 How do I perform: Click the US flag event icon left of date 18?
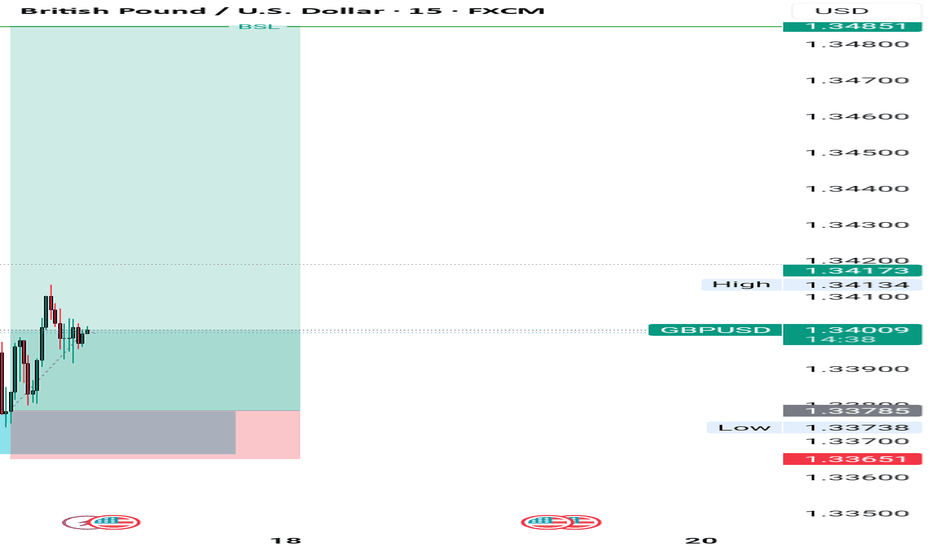[x=116, y=523]
